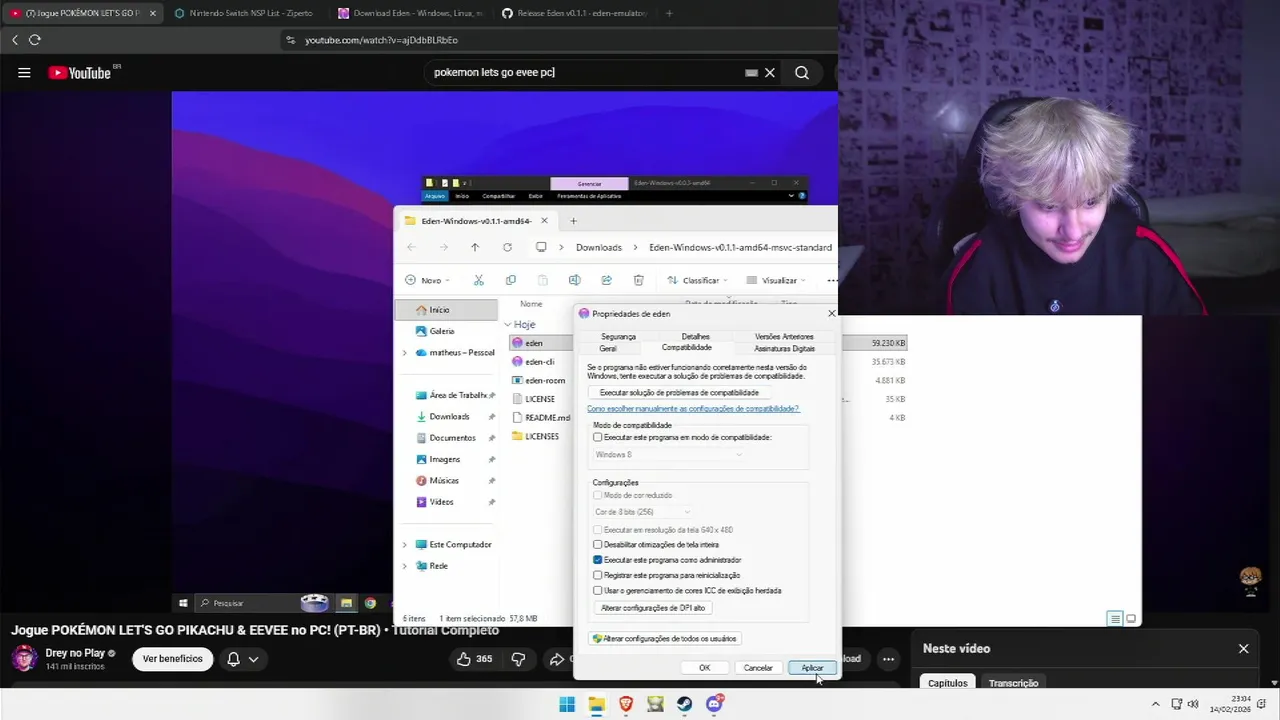
Task: Open the 8-bit color mode dropdown
Action: [x=643, y=512]
